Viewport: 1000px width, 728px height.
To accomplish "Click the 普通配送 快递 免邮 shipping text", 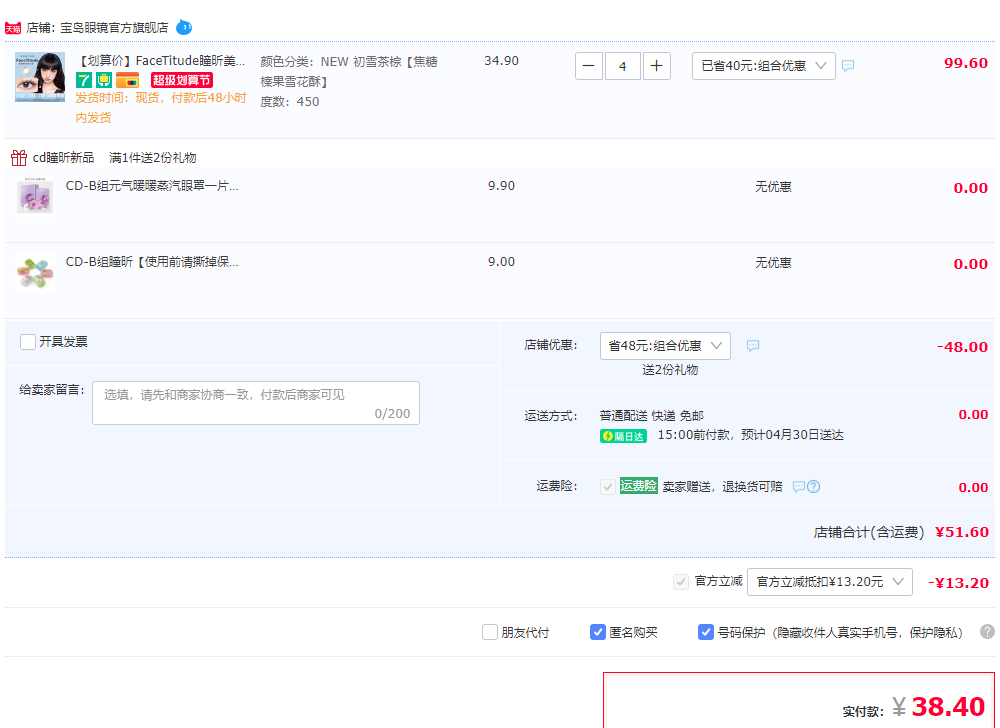I will click(x=651, y=416).
